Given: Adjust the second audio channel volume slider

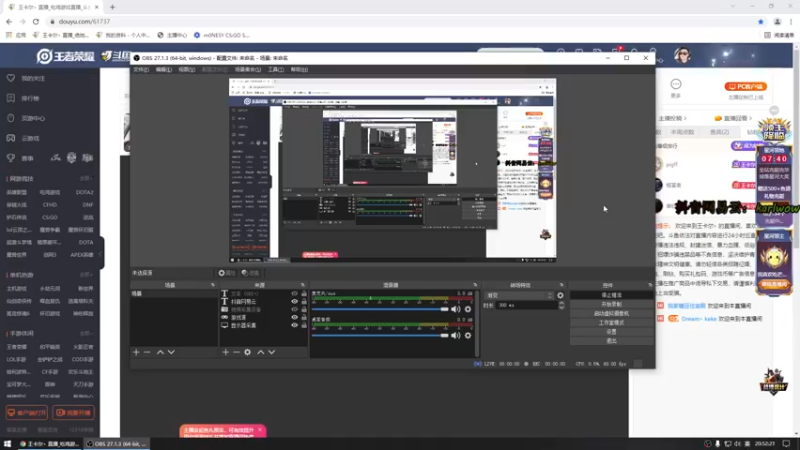Looking at the screenshot, I should tap(380, 335).
